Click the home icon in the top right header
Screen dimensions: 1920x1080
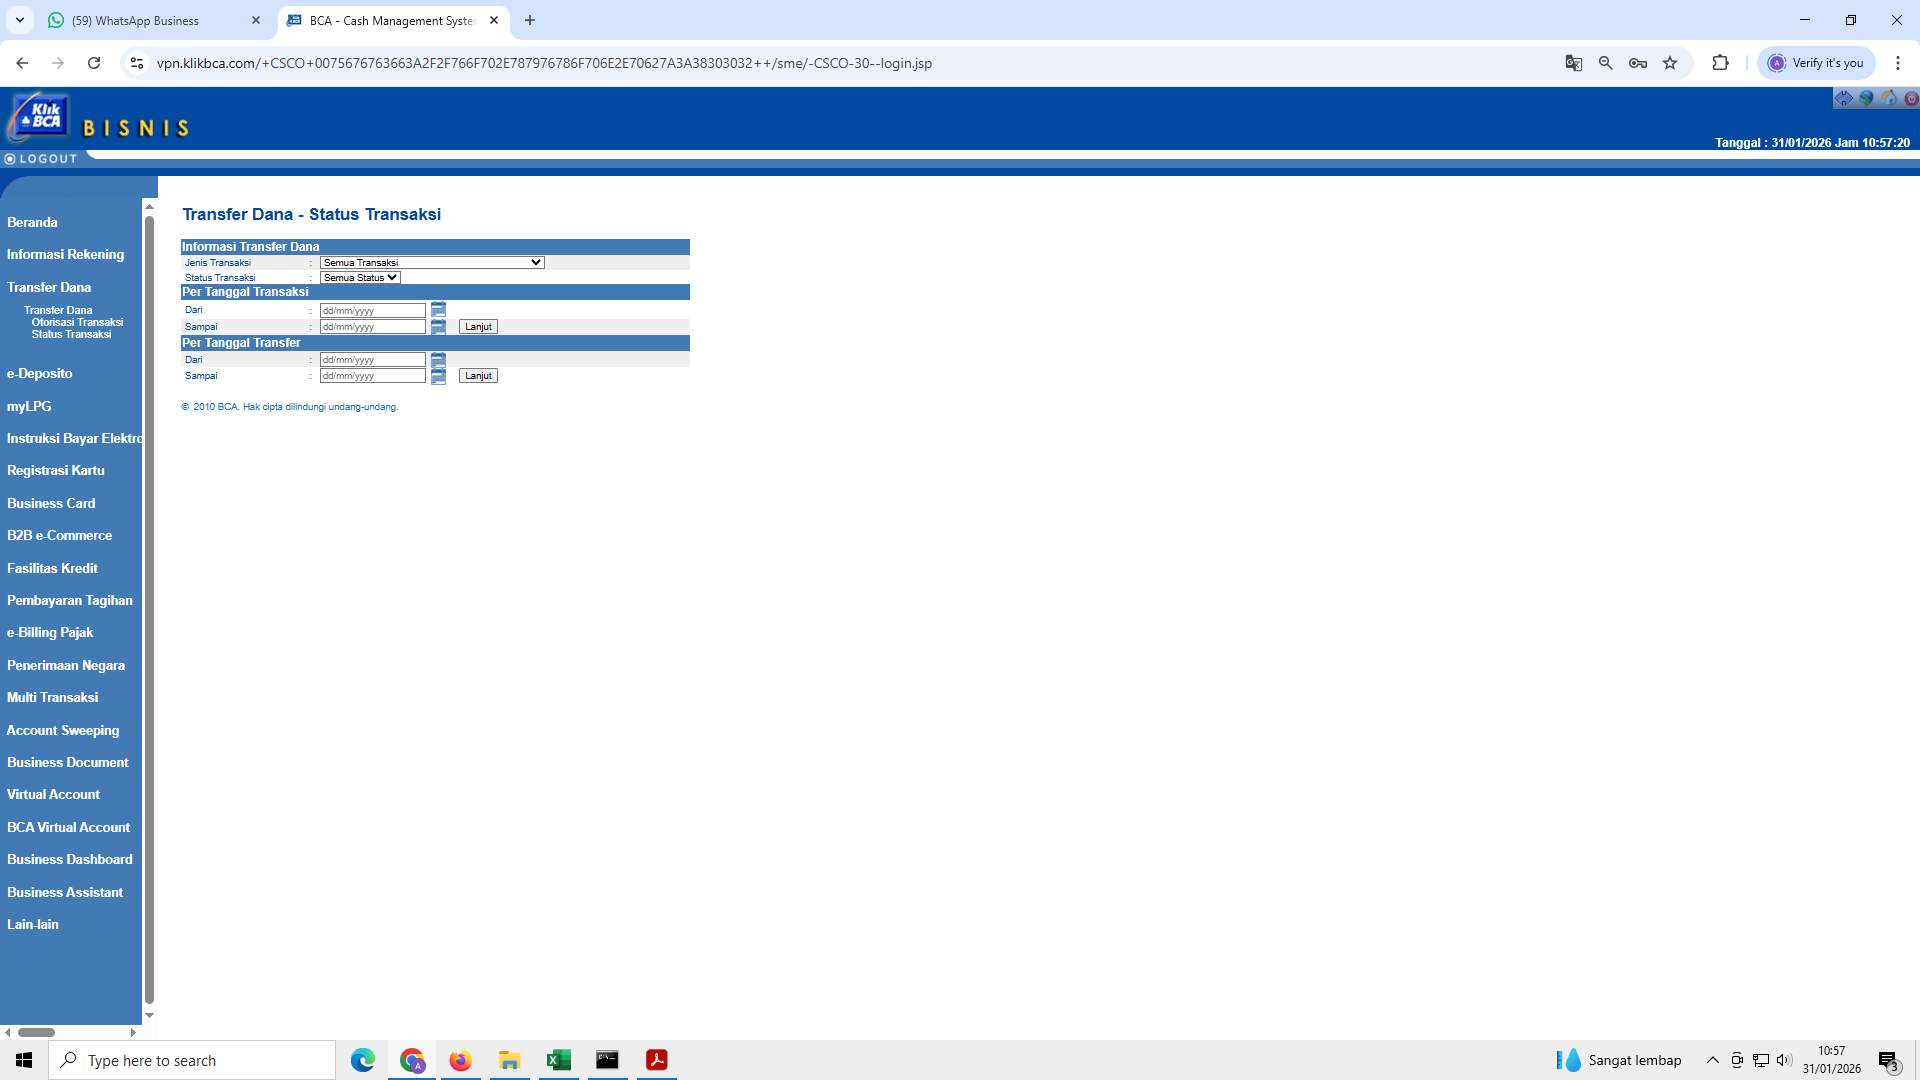pos(1889,97)
